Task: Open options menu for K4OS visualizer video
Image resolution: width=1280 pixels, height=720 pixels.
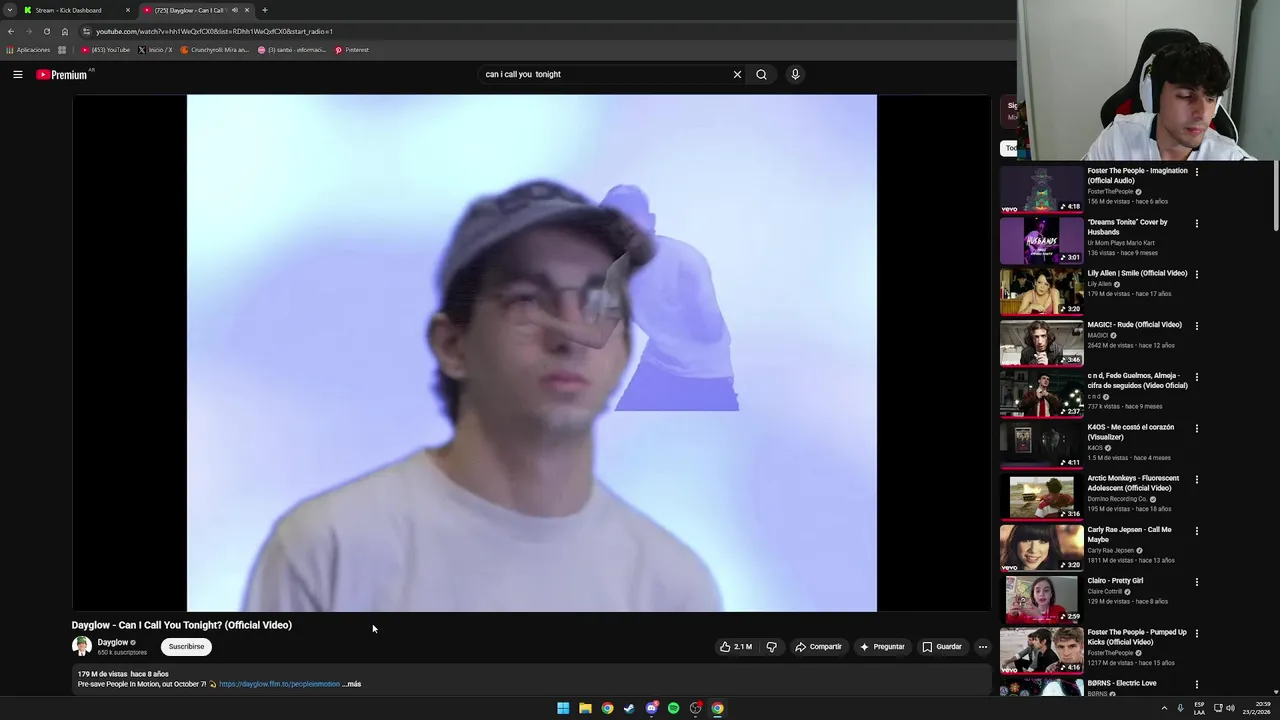Action: [x=1196, y=428]
